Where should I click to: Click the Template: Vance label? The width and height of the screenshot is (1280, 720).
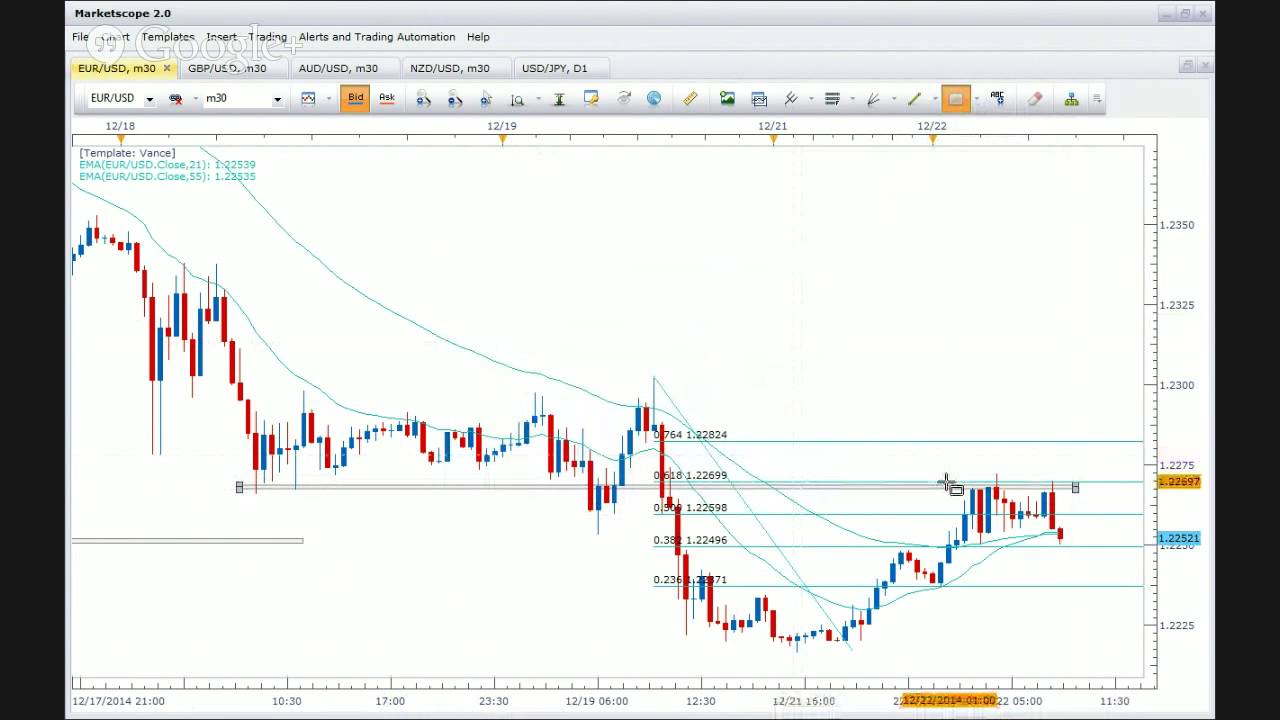point(127,153)
